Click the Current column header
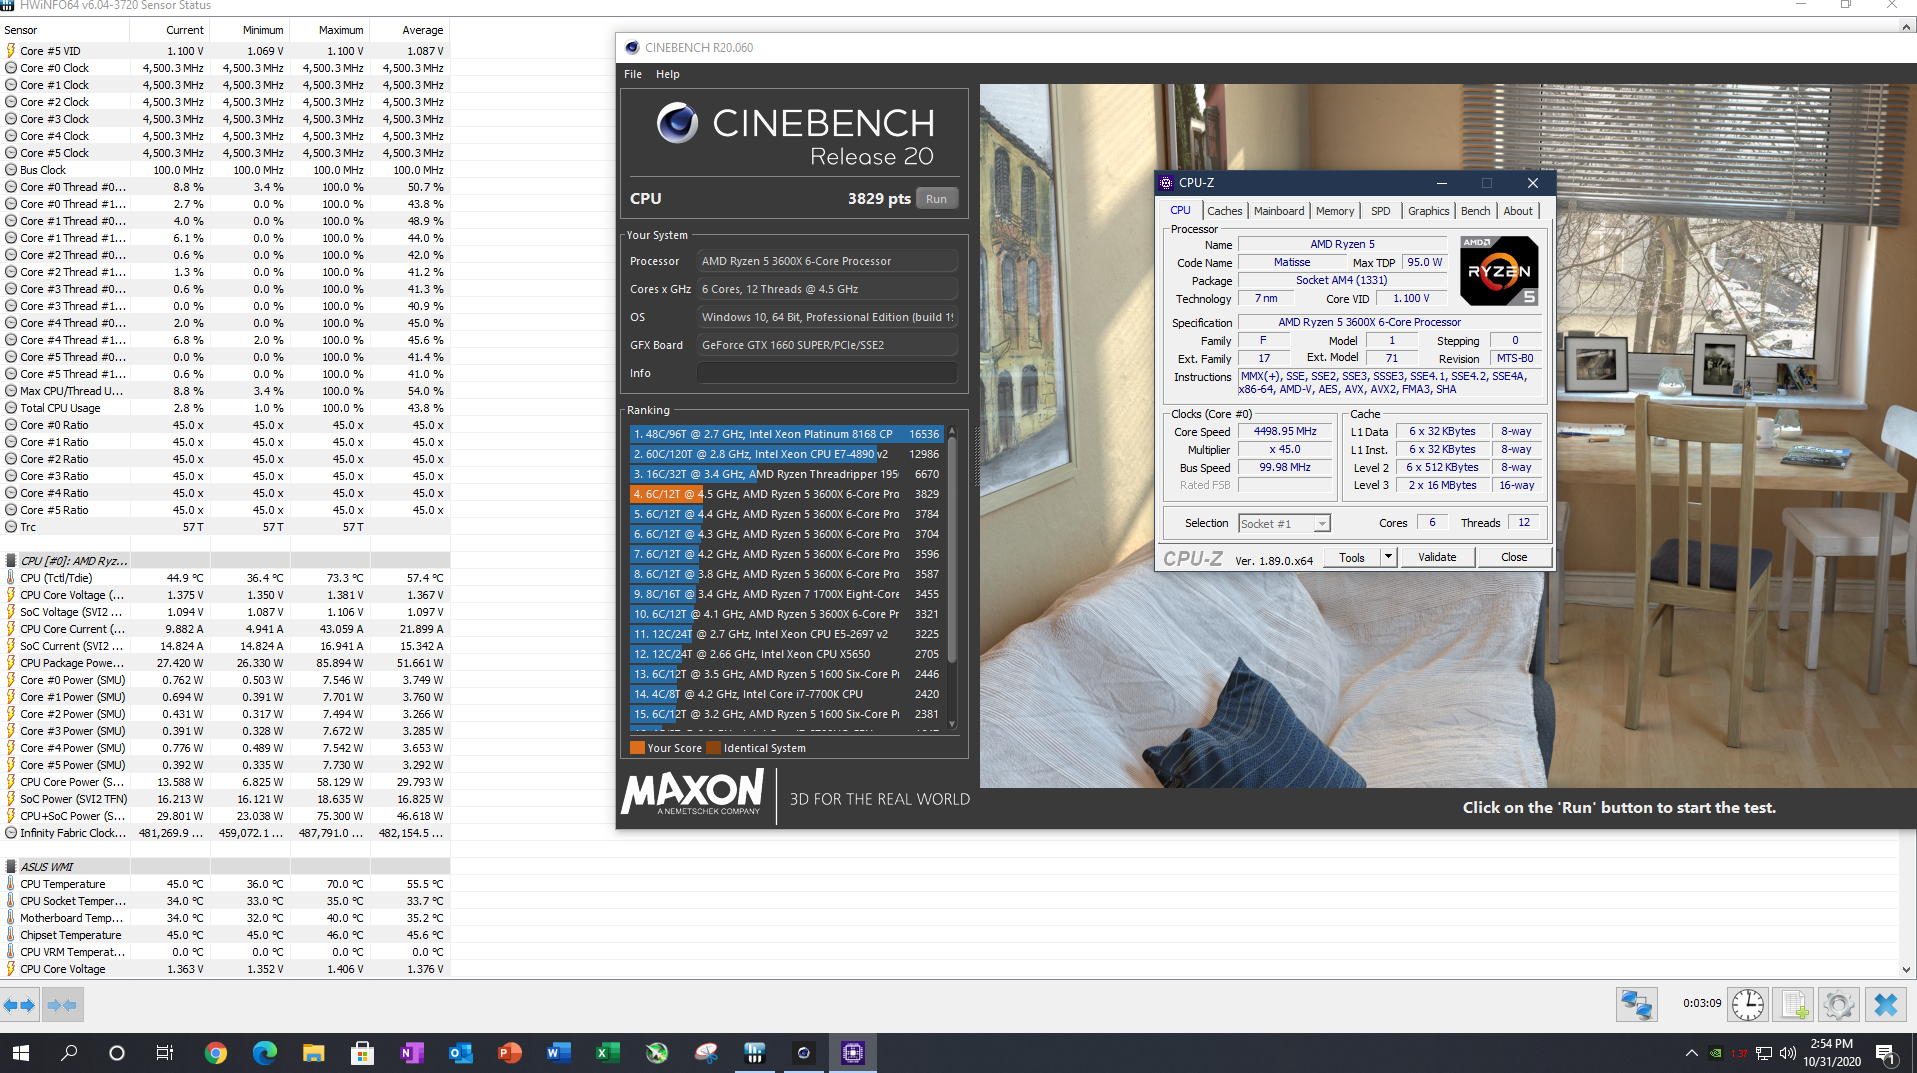Viewport: 1917px width, 1073px height. click(x=170, y=30)
